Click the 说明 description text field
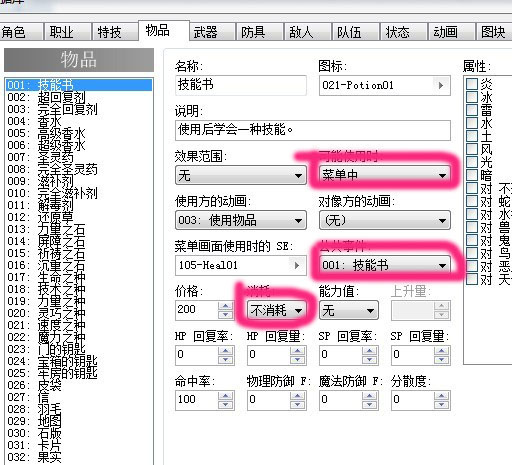Screen dimensions: 512x465 (x=313, y=130)
